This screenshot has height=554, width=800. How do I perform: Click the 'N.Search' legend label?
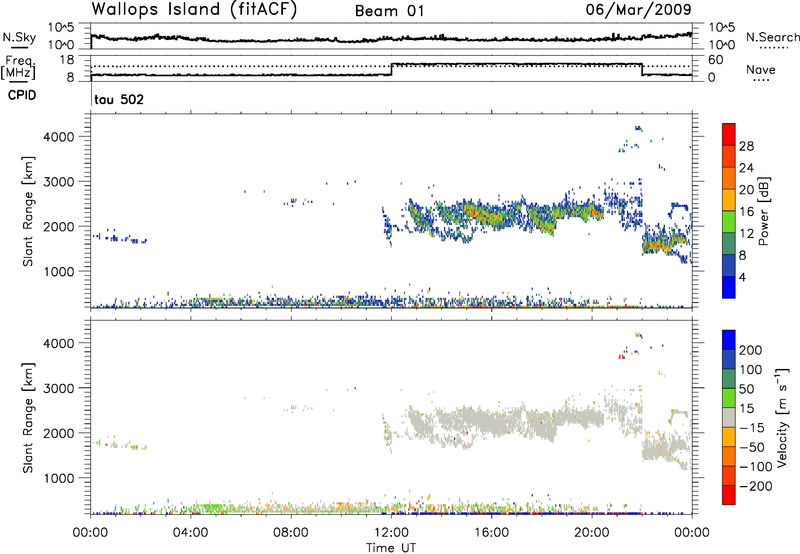772,37
